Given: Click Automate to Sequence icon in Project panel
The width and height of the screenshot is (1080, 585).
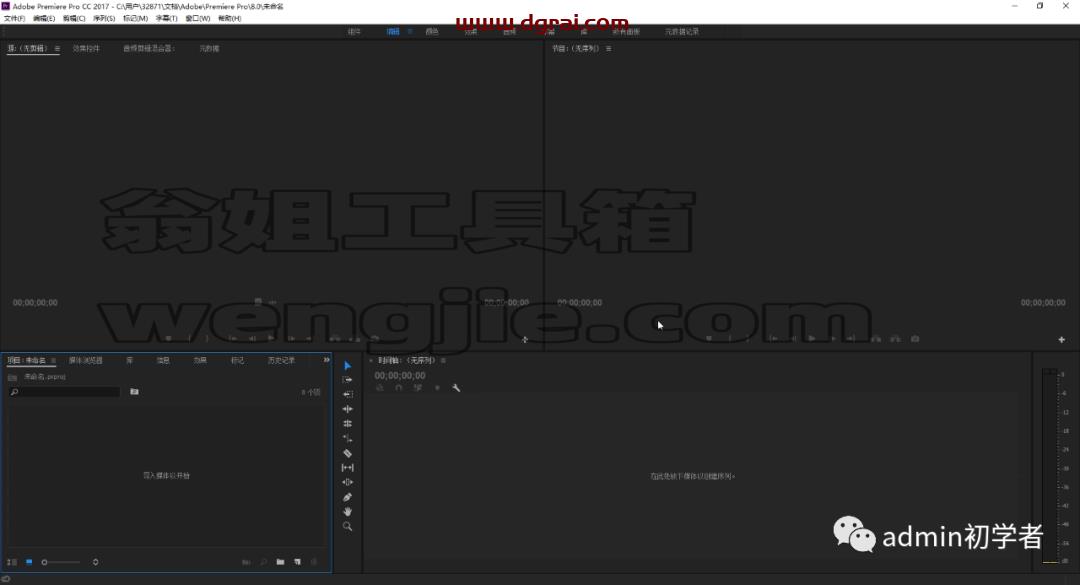Looking at the screenshot, I should pyautogui.click(x=246, y=562).
